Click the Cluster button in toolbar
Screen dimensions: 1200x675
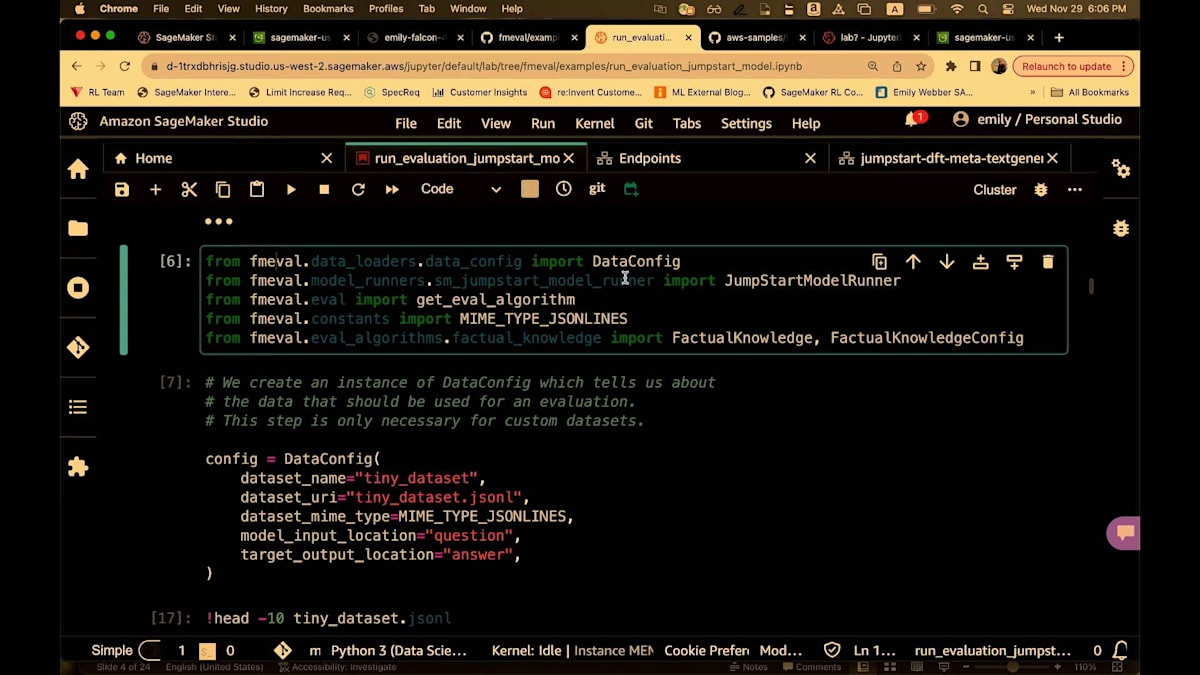pyautogui.click(x=995, y=190)
